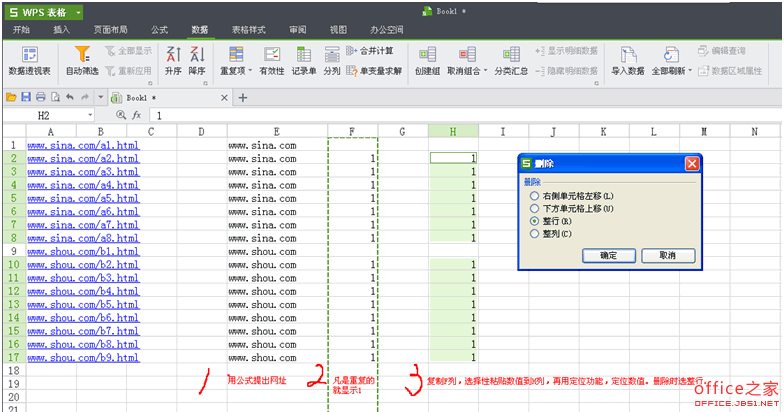Switch to the 公式 ribbon tab

tap(159, 30)
